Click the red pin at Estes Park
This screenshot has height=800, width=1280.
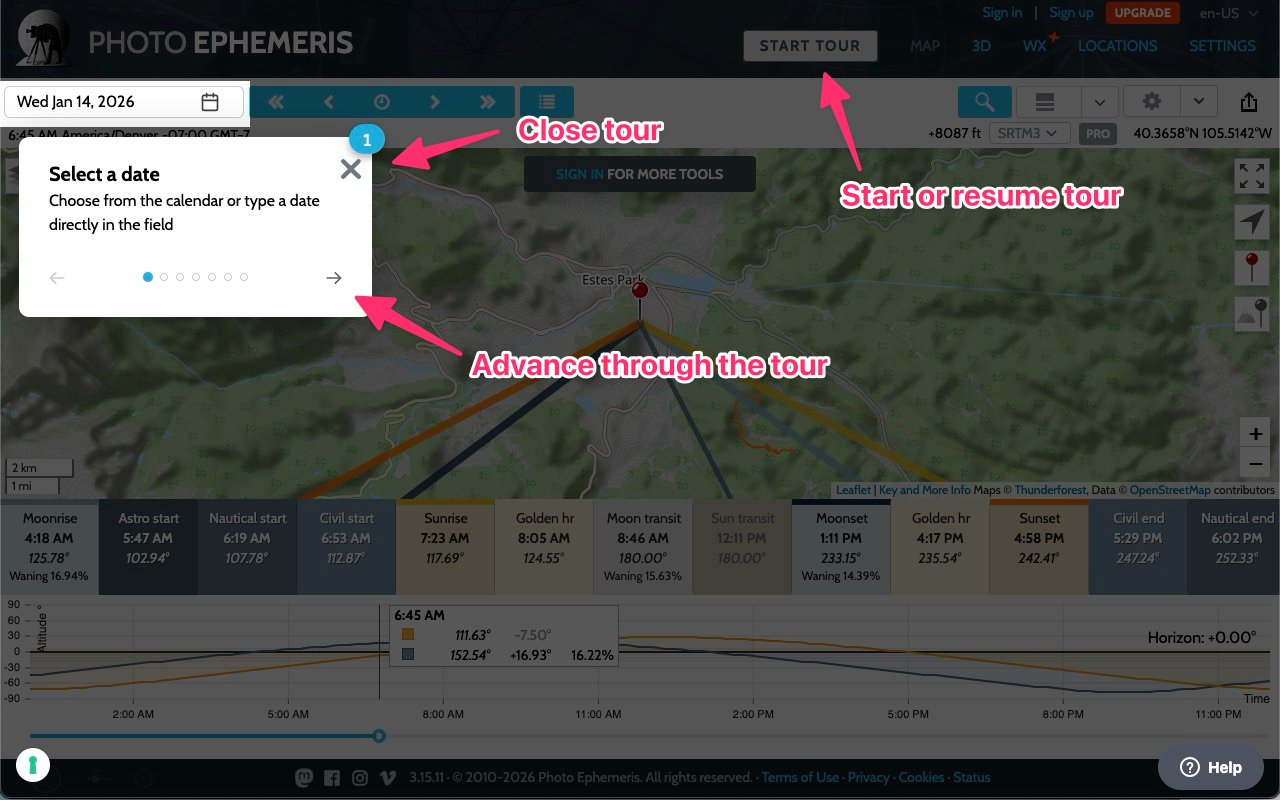tap(640, 293)
